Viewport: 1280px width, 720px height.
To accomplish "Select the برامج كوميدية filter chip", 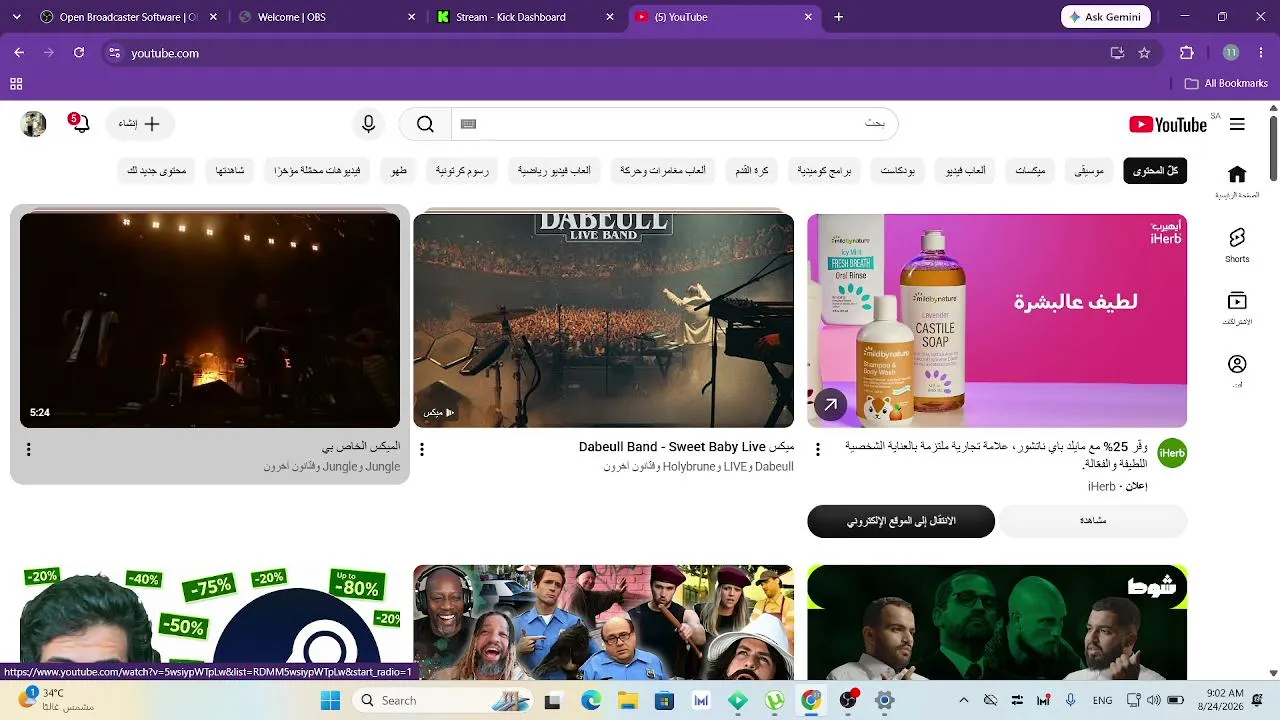I will tap(824, 171).
